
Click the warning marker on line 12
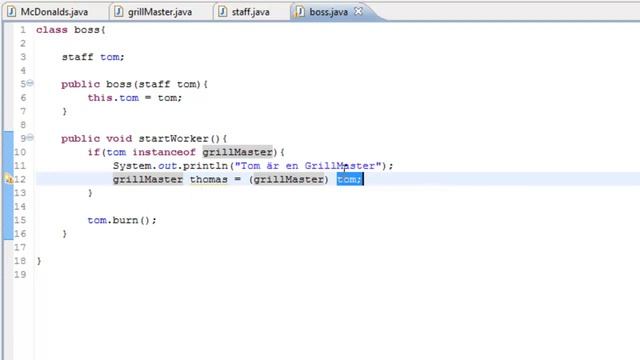(9, 179)
